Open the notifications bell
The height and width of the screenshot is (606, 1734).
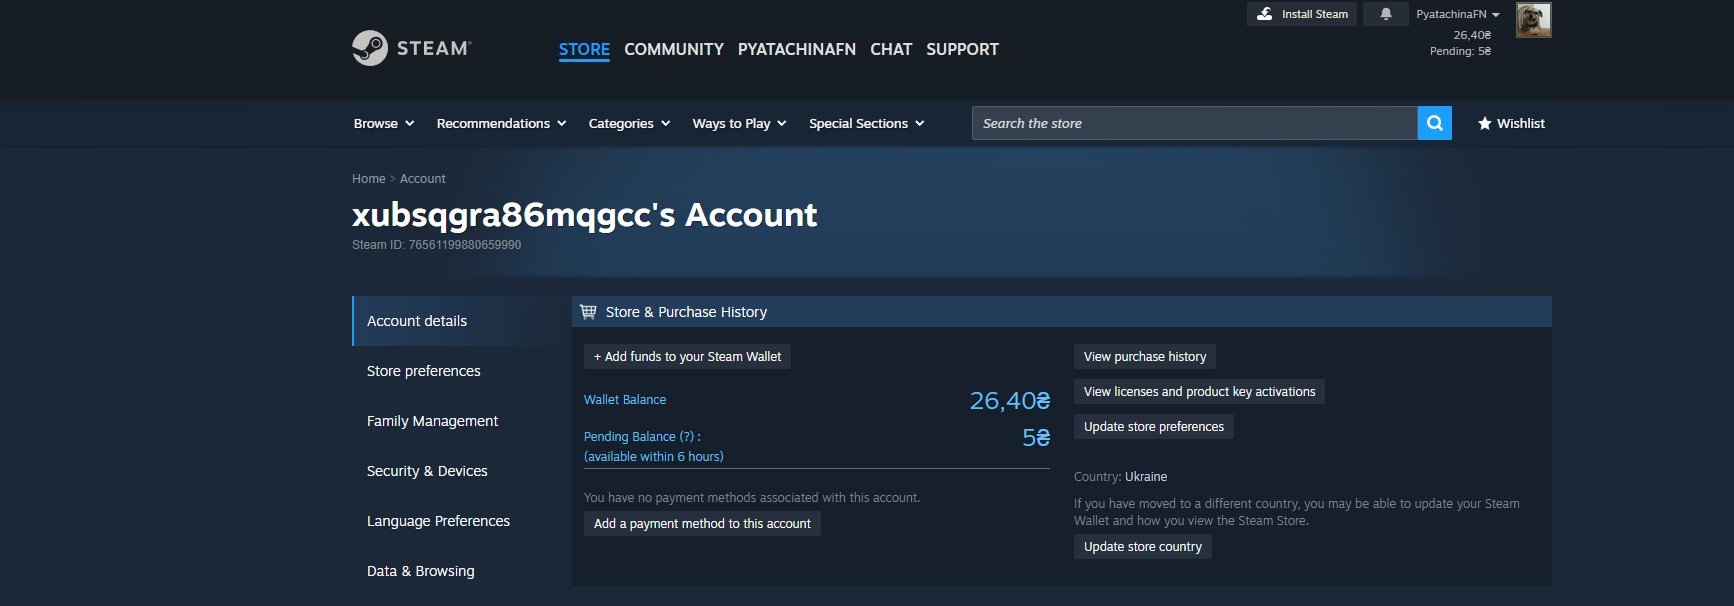pyautogui.click(x=1386, y=14)
